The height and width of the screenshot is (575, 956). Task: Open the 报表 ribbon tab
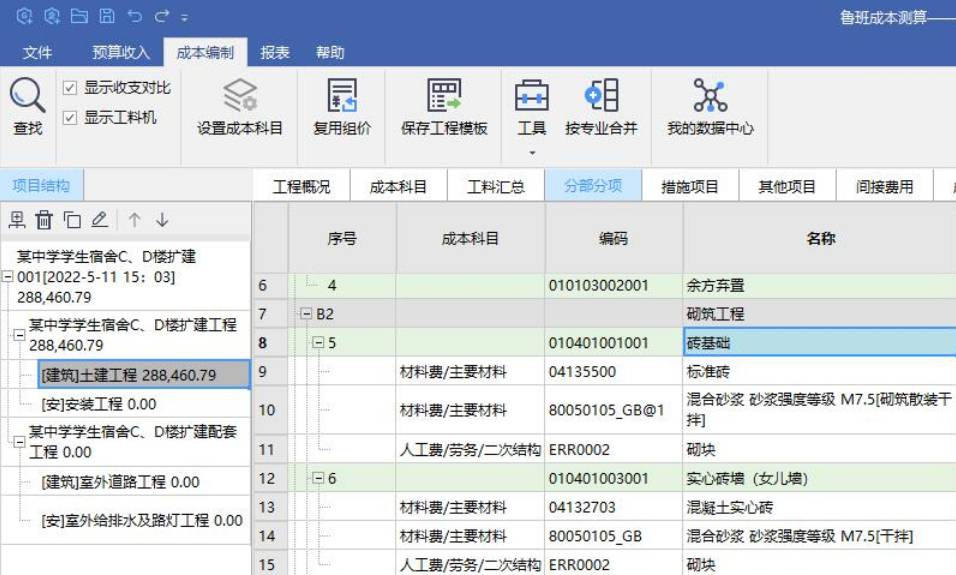point(274,52)
